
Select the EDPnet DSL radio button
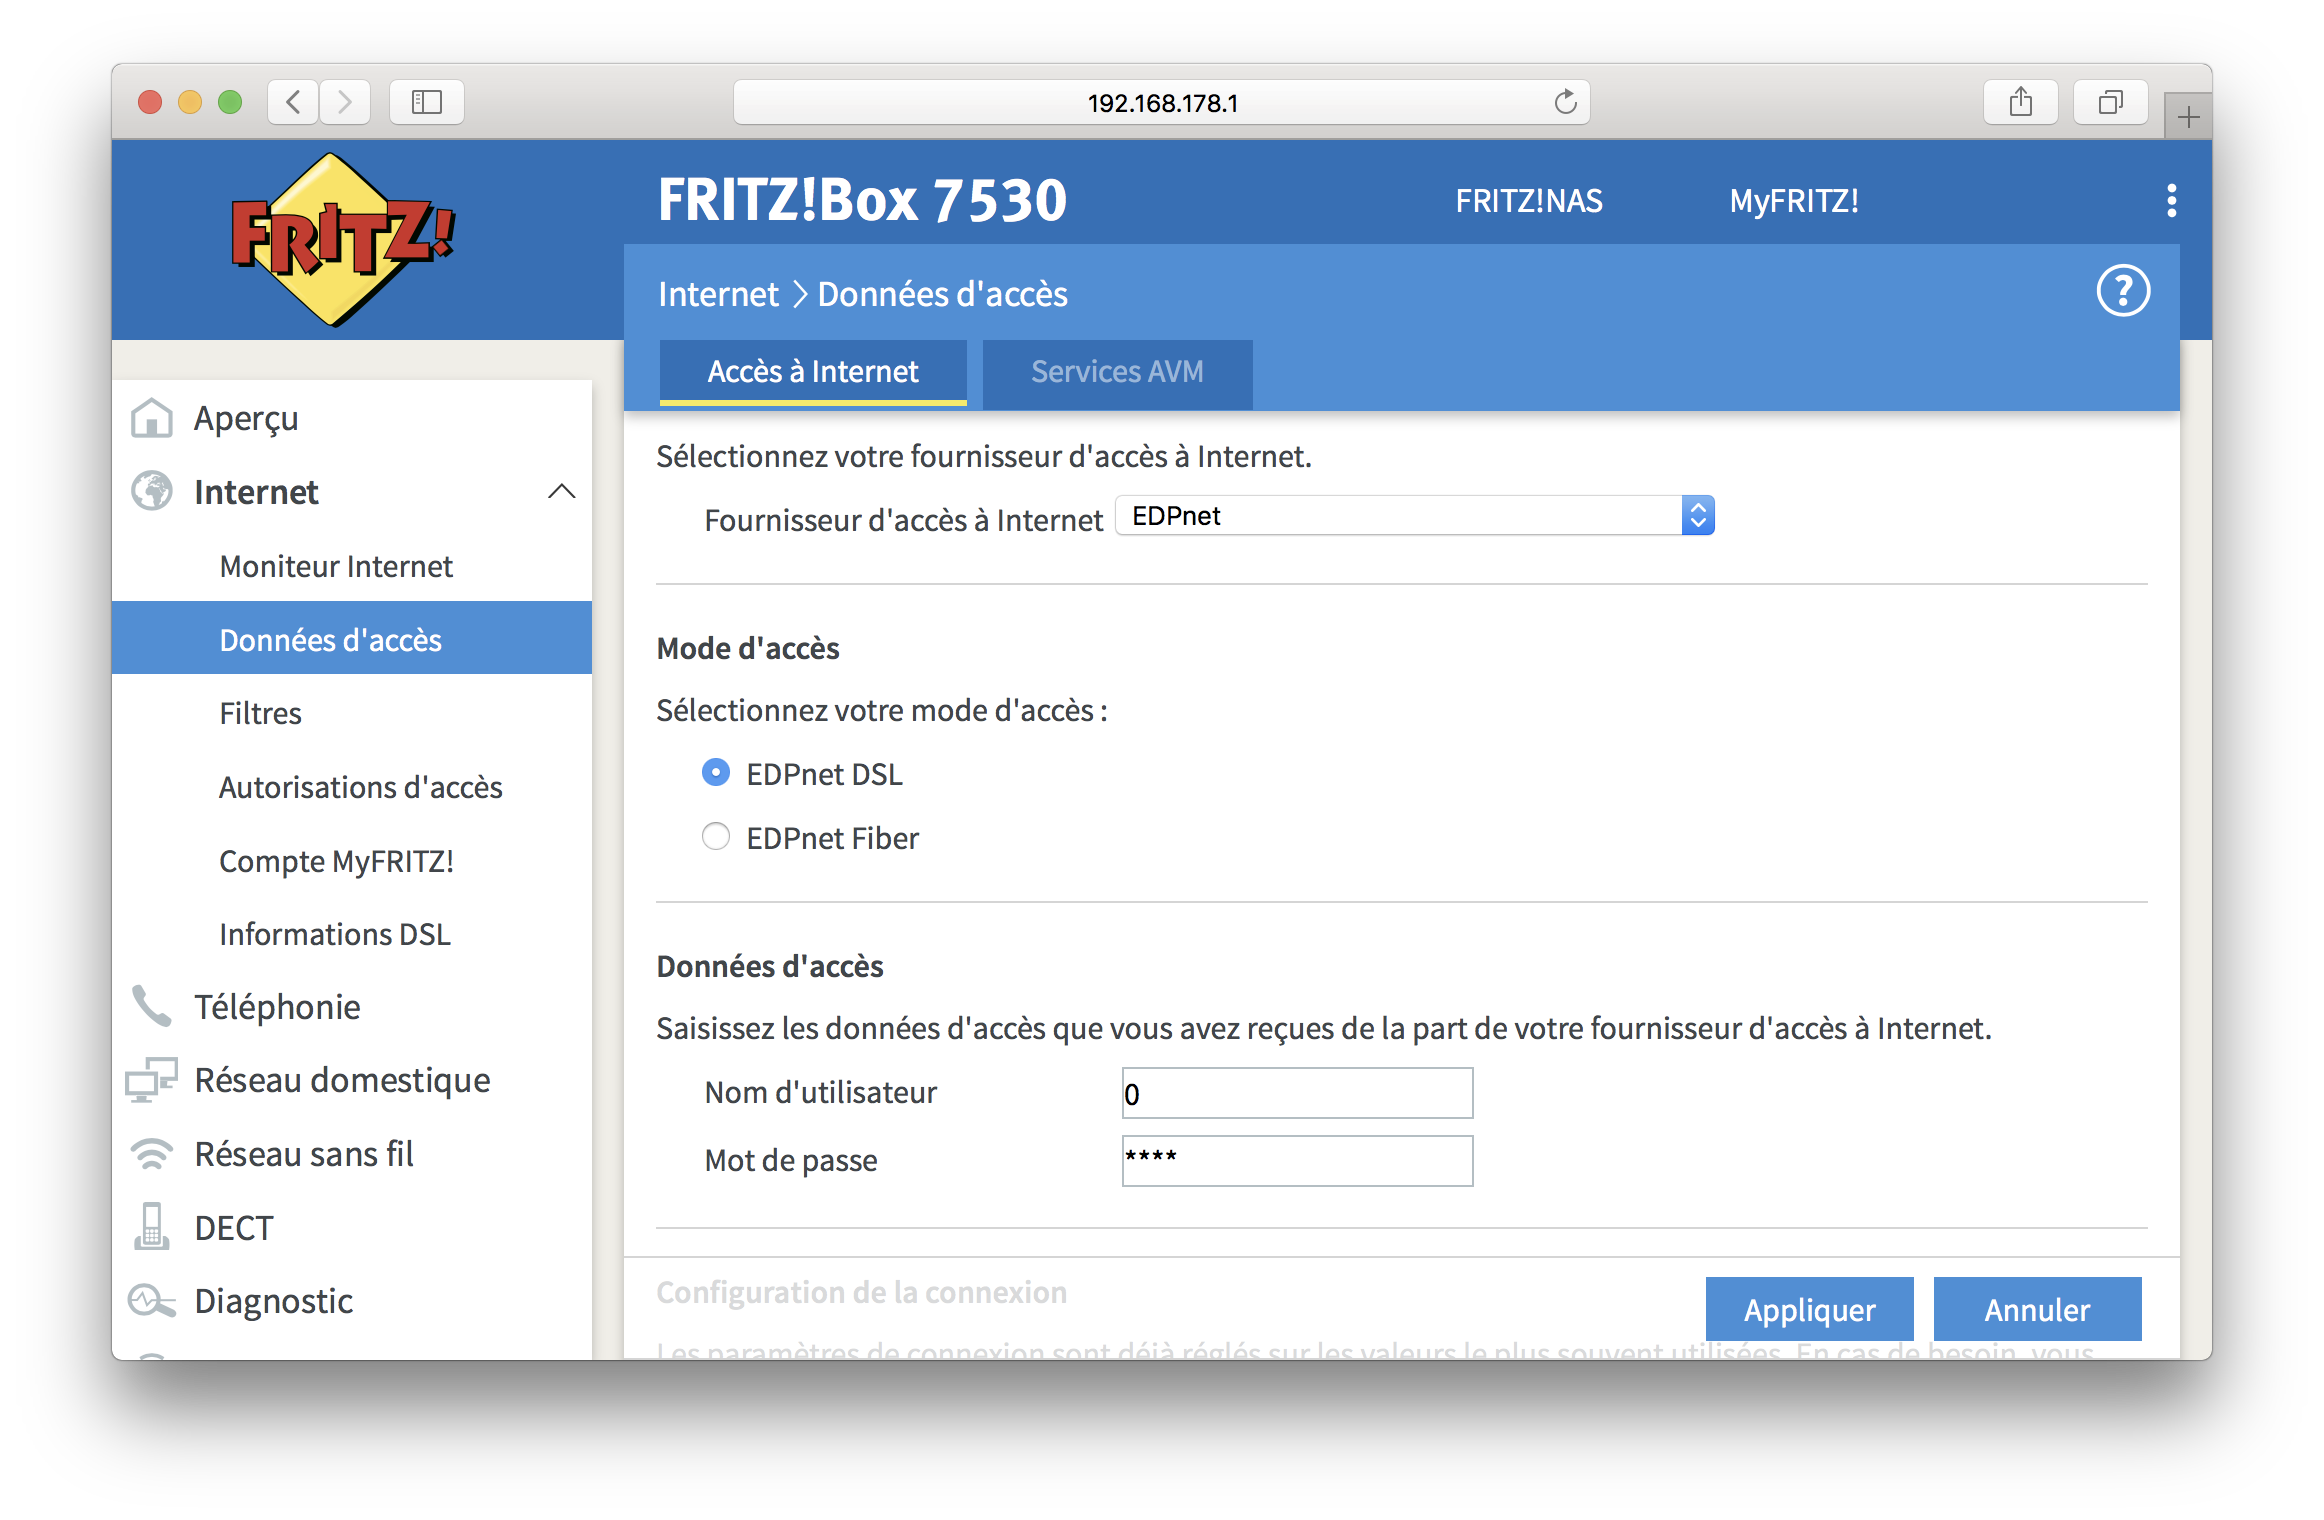tap(716, 773)
